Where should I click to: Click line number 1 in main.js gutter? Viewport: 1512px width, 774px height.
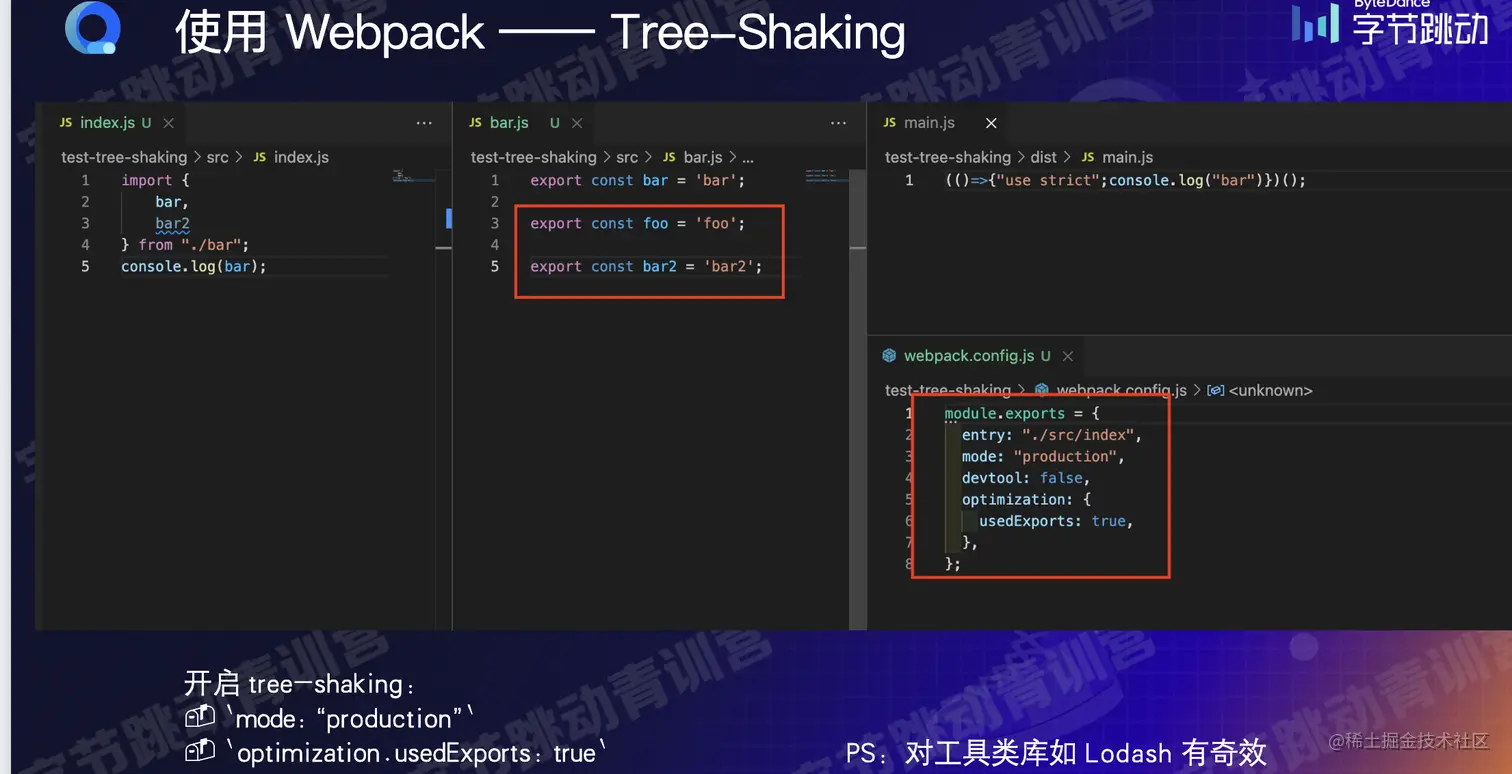click(909, 180)
